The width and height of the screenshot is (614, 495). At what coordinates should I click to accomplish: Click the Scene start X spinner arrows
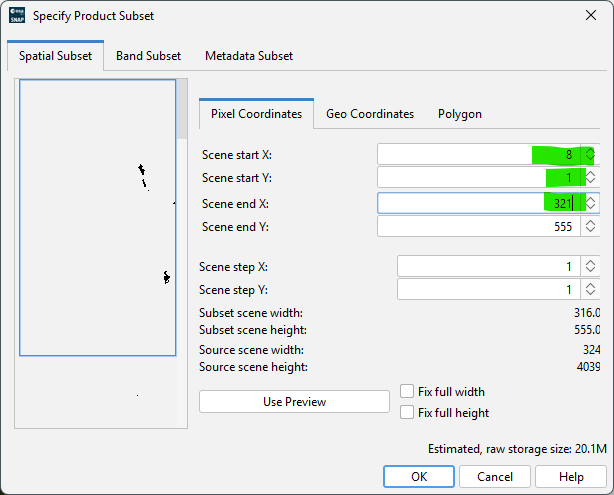point(590,155)
